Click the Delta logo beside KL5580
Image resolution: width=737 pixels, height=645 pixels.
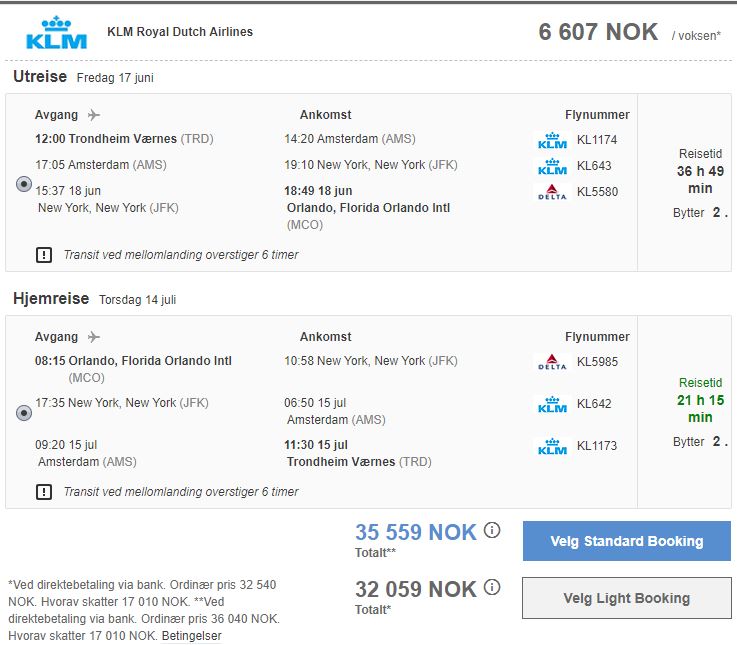(x=552, y=192)
